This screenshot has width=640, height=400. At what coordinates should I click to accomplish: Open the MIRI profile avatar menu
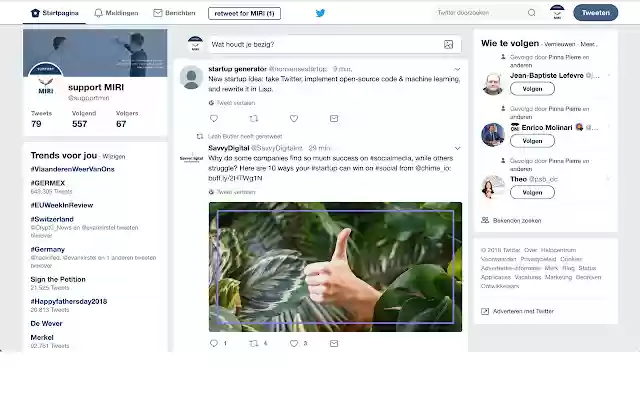click(x=557, y=12)
